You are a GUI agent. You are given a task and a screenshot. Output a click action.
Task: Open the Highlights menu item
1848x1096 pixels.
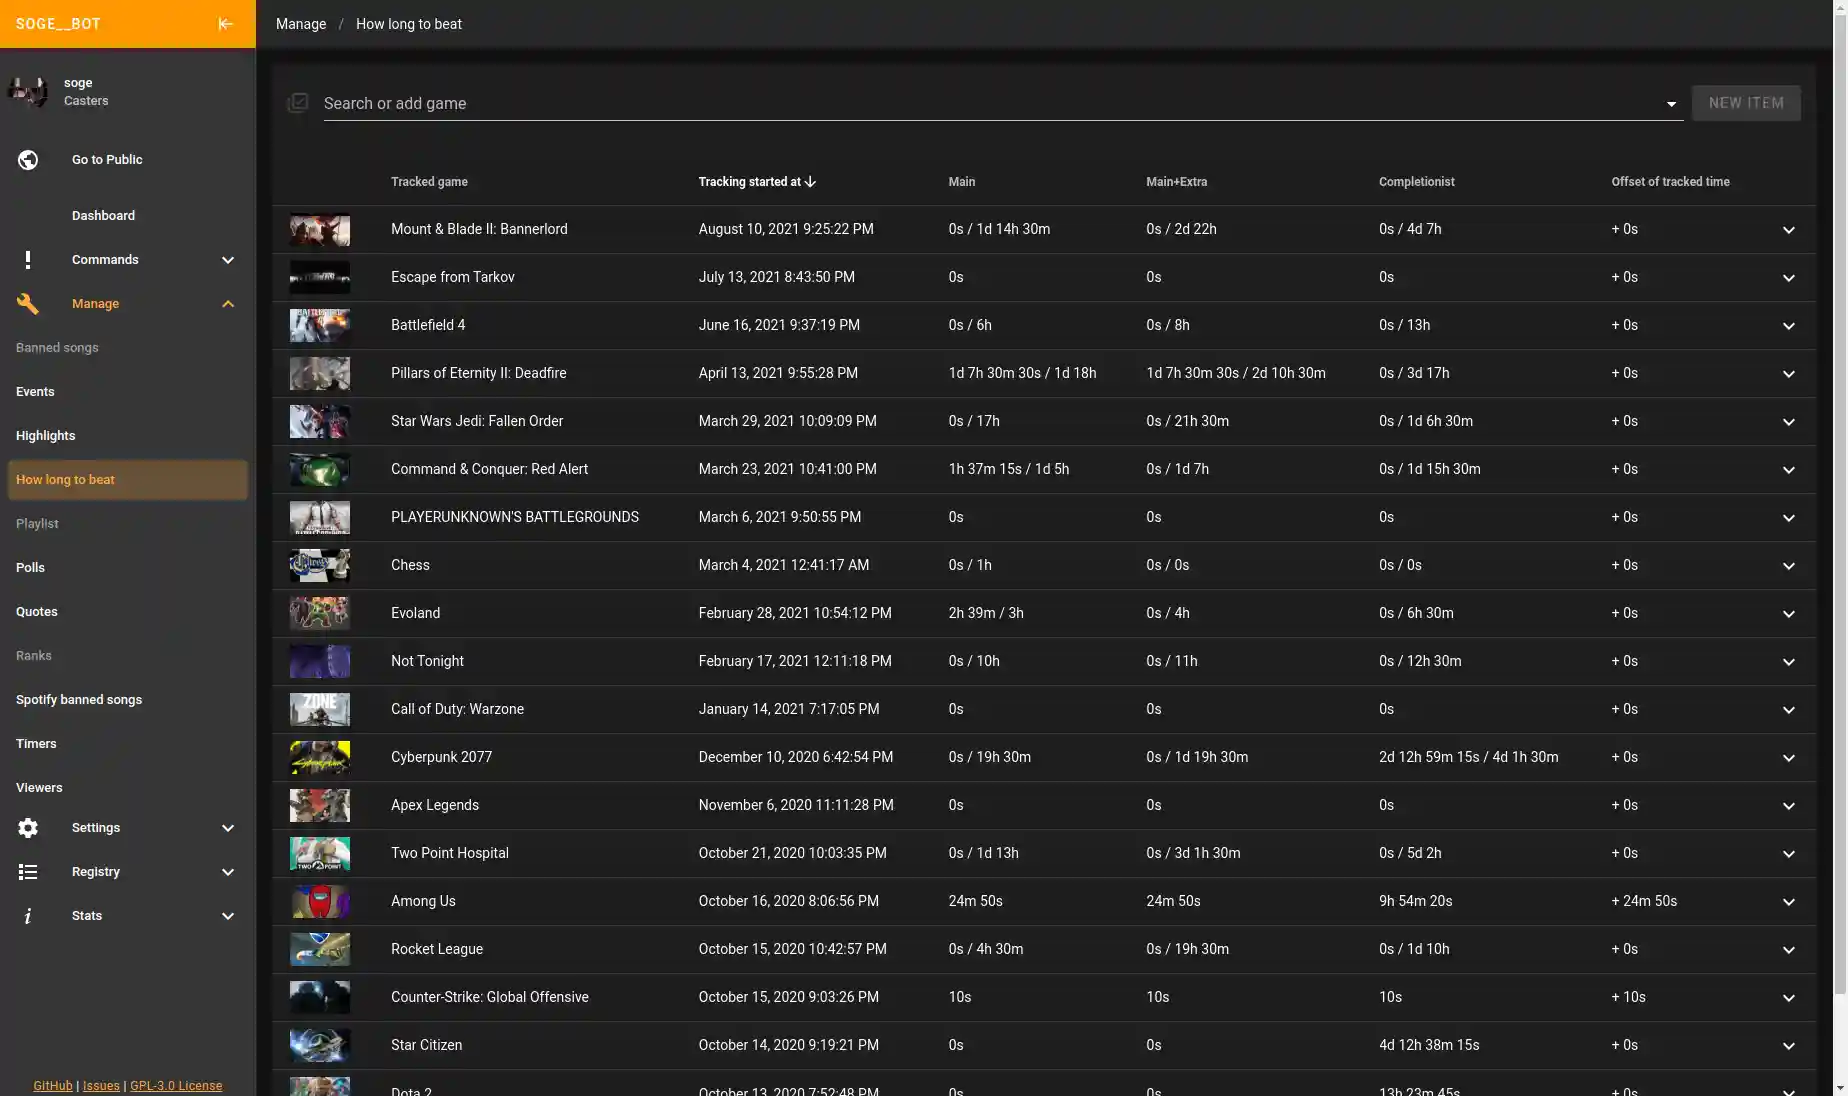(46, 436)
